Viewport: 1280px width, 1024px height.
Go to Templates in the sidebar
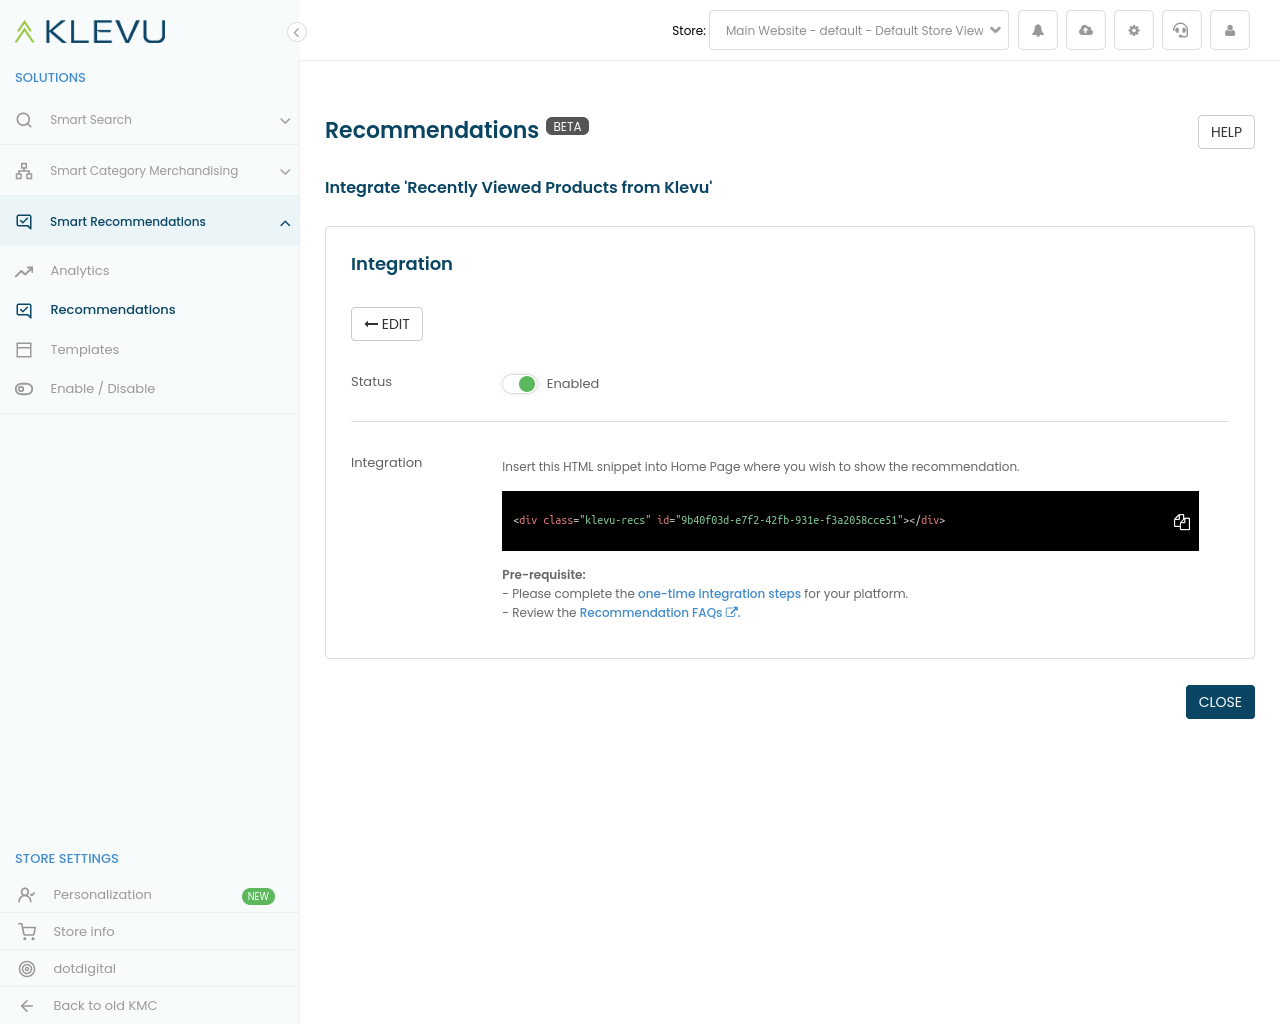85,350
